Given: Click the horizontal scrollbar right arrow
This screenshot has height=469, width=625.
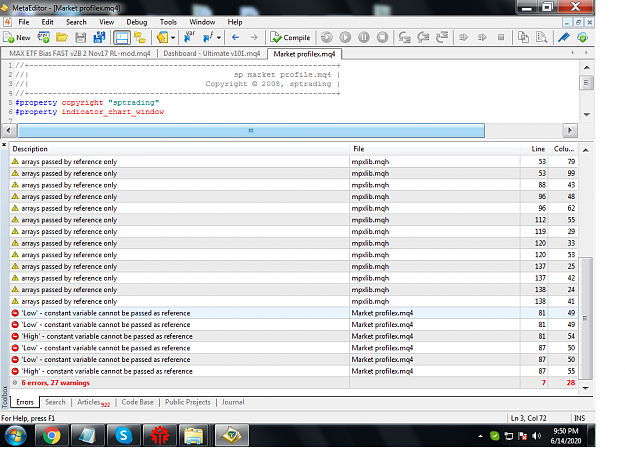Looking at the screenshot, I should pyautogui.click(x=570, y=130).
